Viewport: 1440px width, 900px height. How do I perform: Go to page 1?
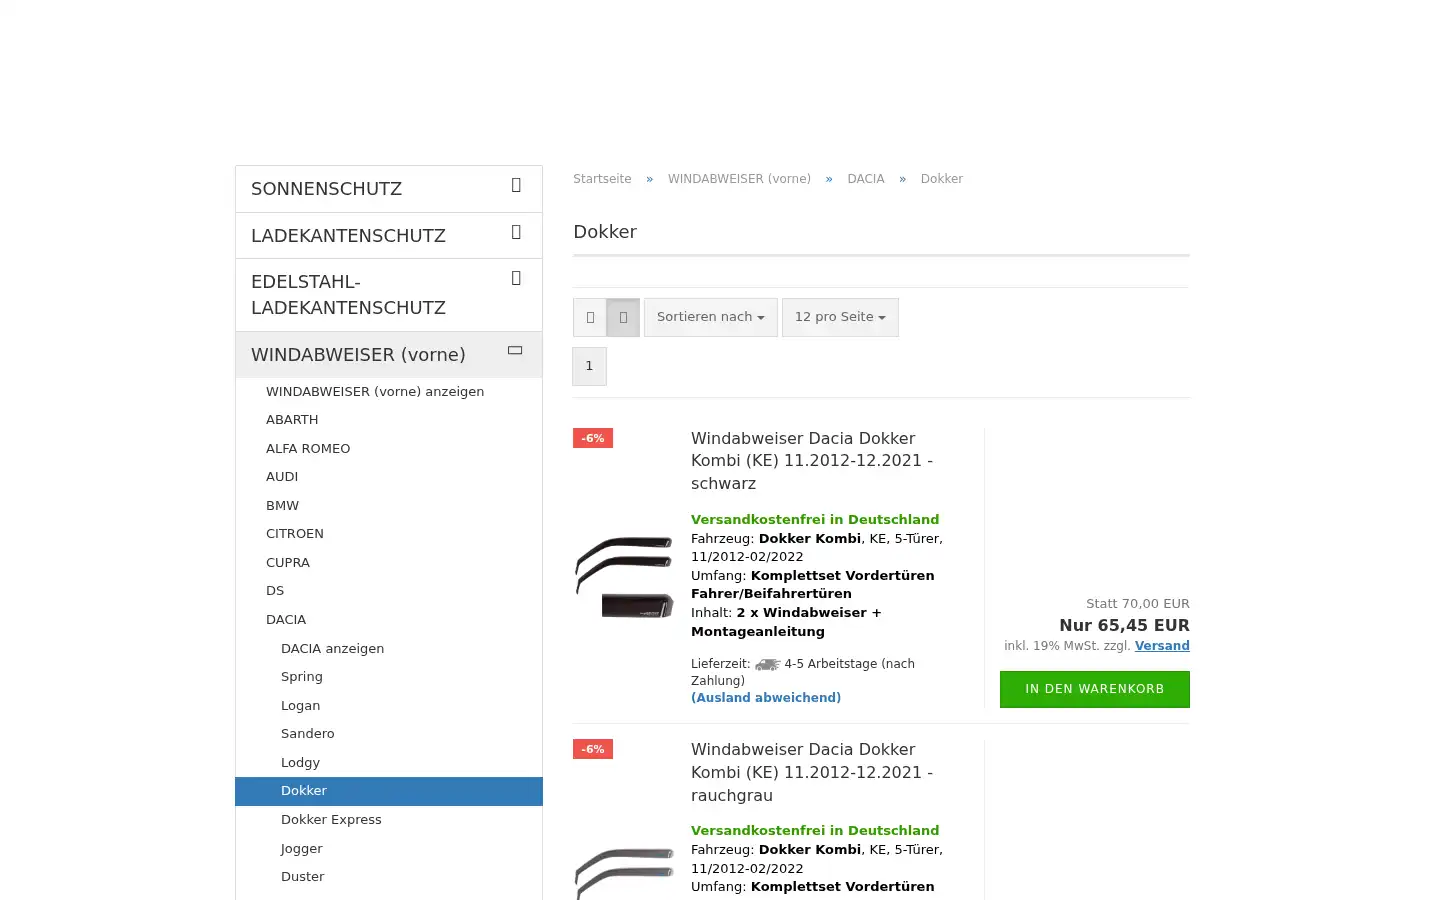(589, 366)
